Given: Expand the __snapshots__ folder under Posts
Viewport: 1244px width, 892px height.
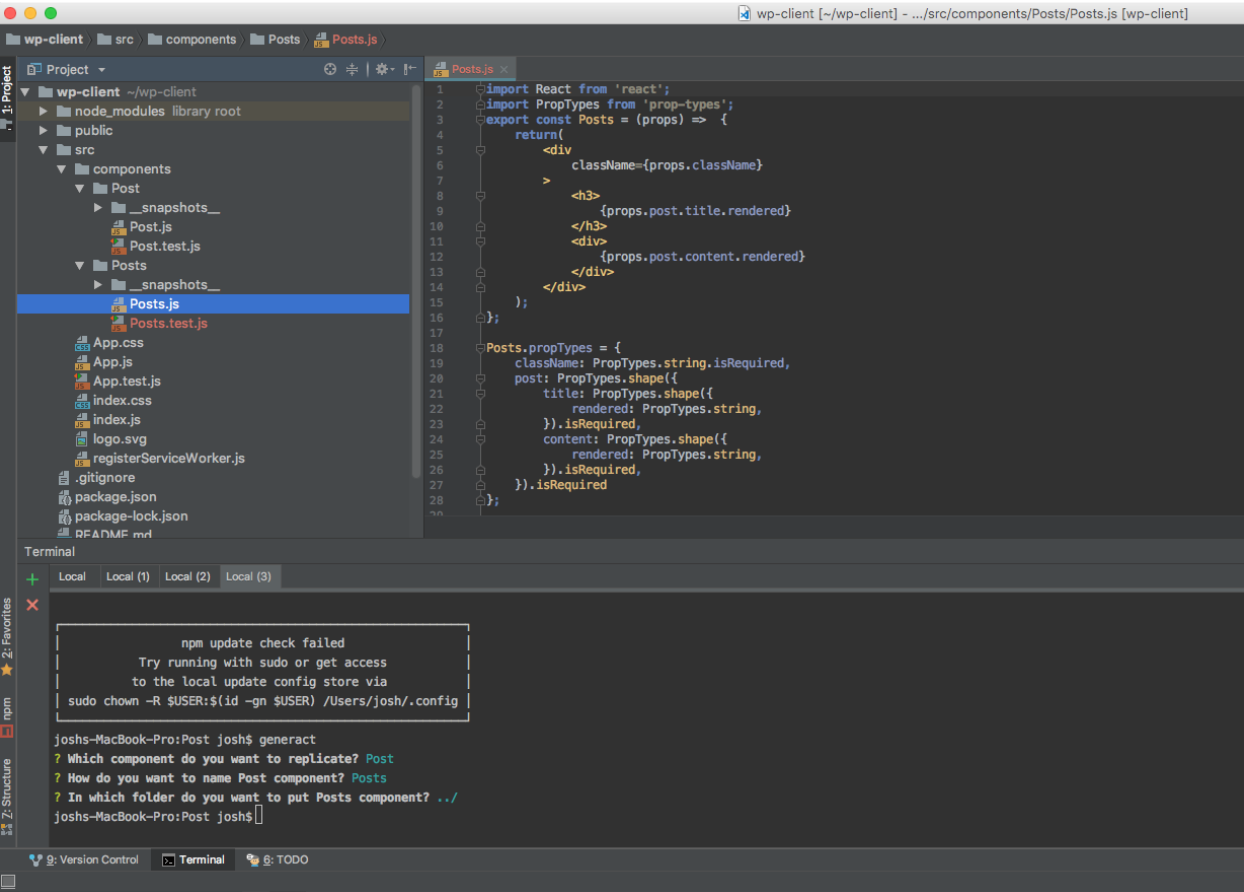Looking at the screenshot, I should (98, 285).
